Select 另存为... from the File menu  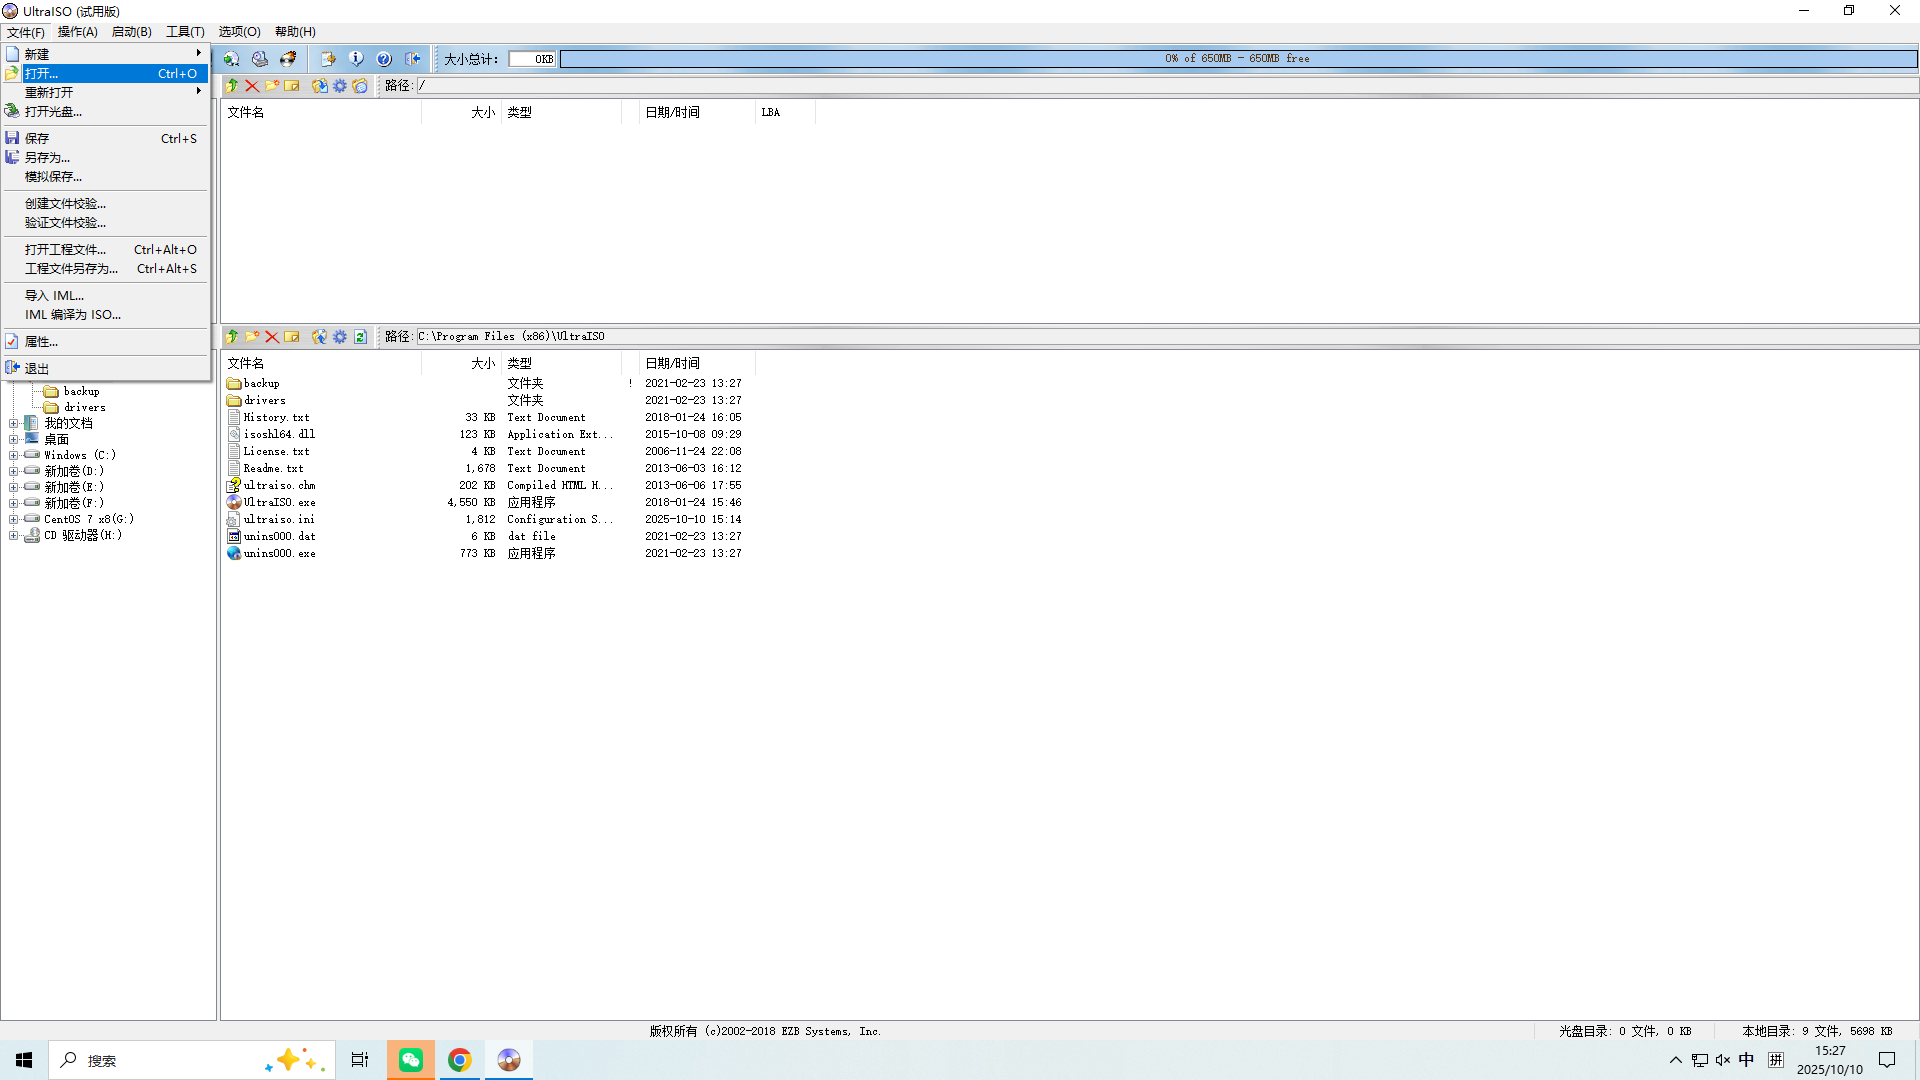pos(47,158)
